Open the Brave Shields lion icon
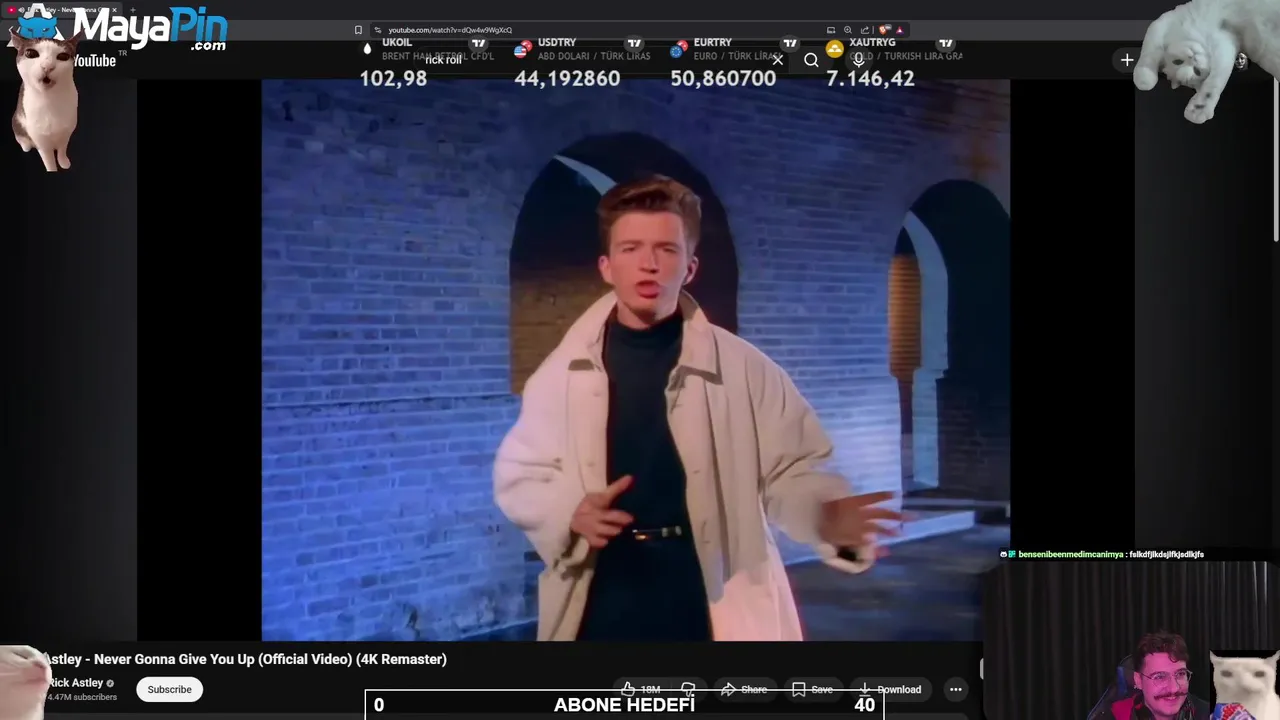1280x720 pixels. point(884,30)
